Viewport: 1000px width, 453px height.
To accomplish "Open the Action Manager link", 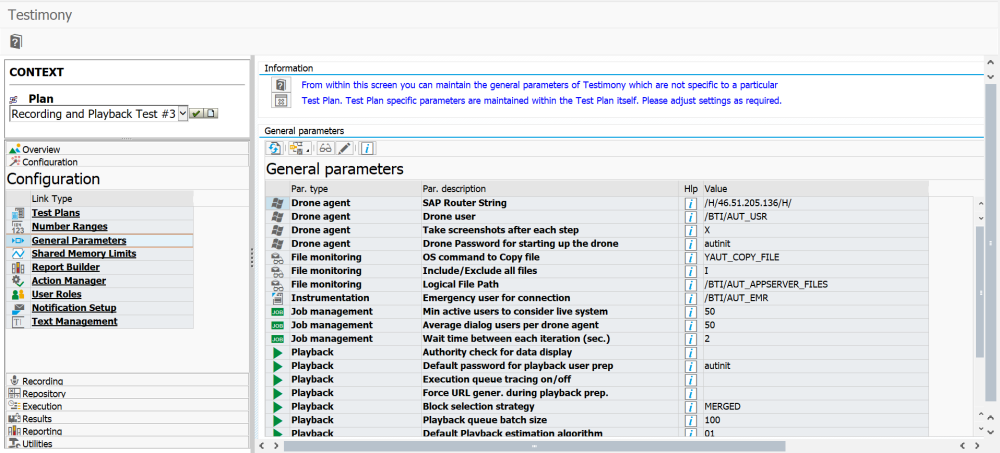I will pyautogui.click(x=69, y=281).
